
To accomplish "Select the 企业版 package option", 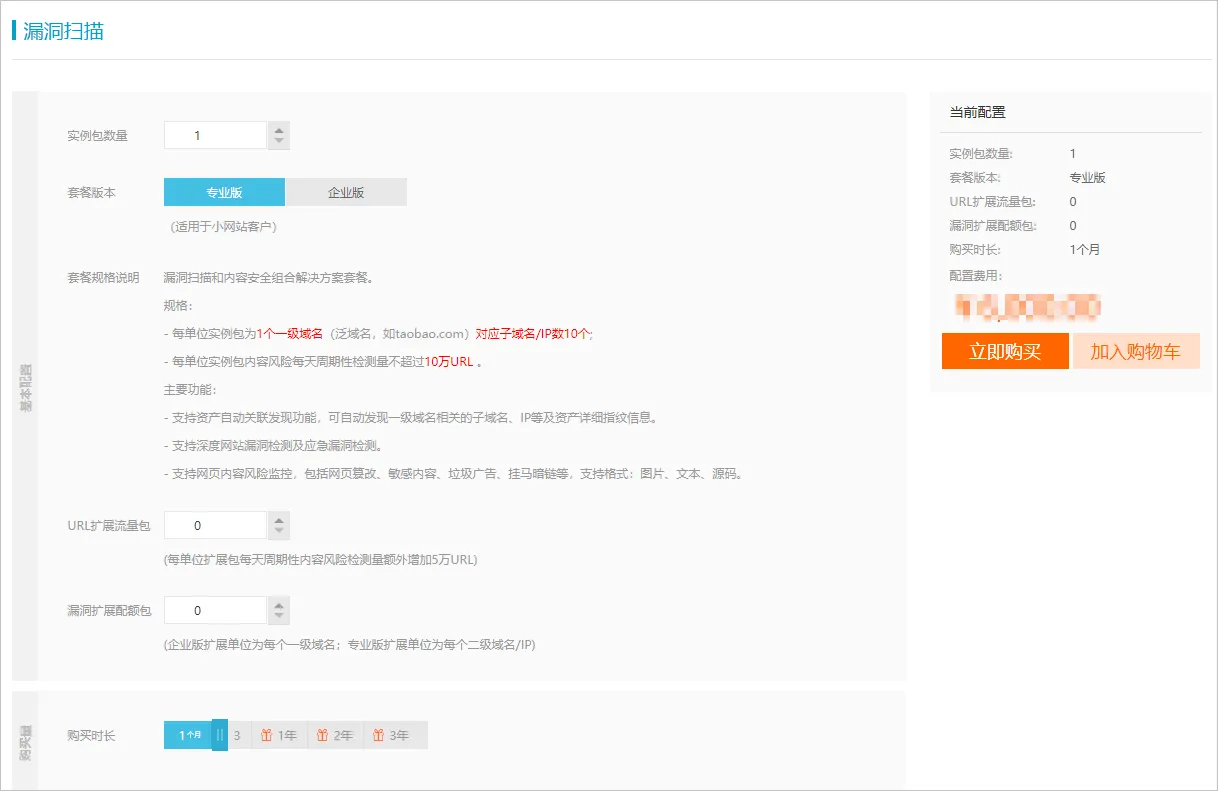I will click(346, 192).
